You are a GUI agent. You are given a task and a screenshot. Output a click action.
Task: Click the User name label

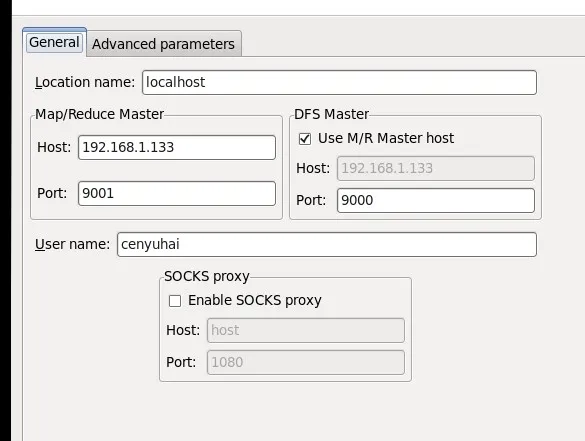(x=72, y=244)
